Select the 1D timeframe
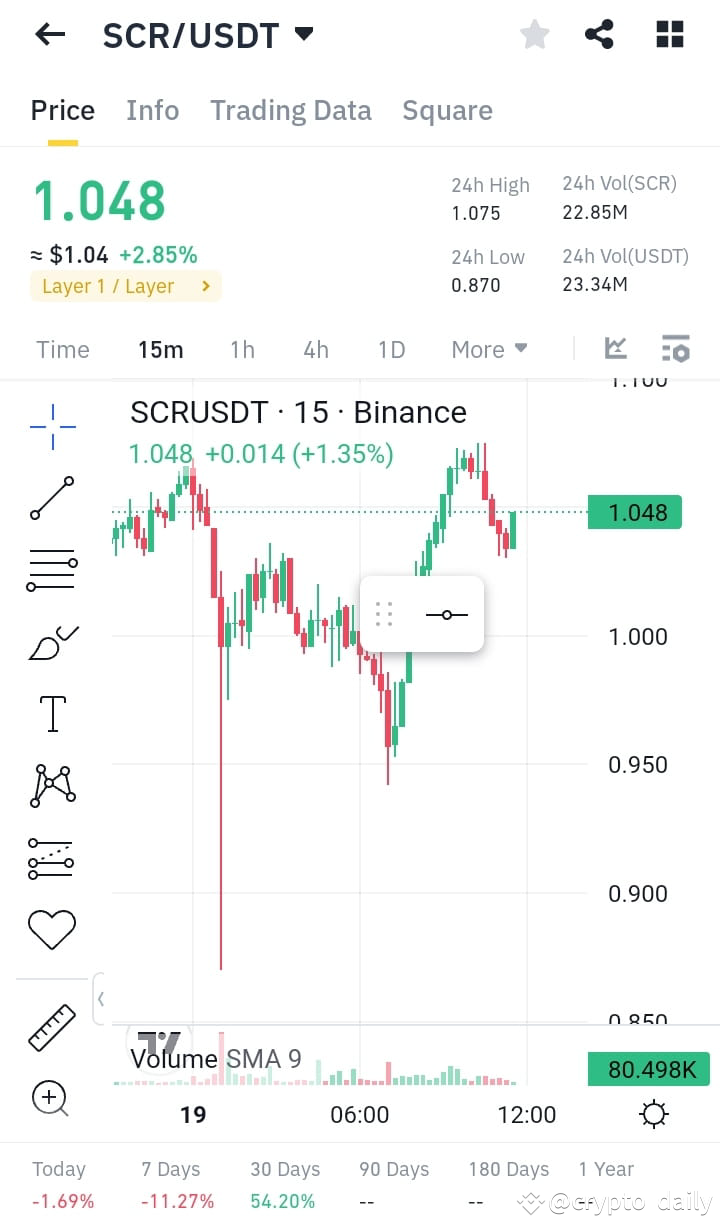The image size is (720, 1224). point(390,349)
